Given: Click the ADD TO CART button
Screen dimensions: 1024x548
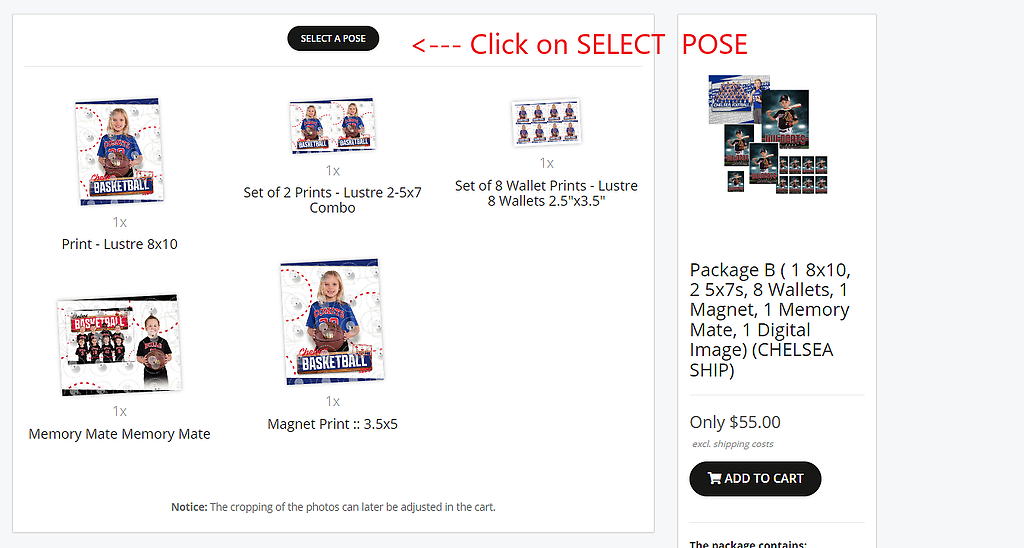Looking at the screenshot, I should click(x=755, y=478).
